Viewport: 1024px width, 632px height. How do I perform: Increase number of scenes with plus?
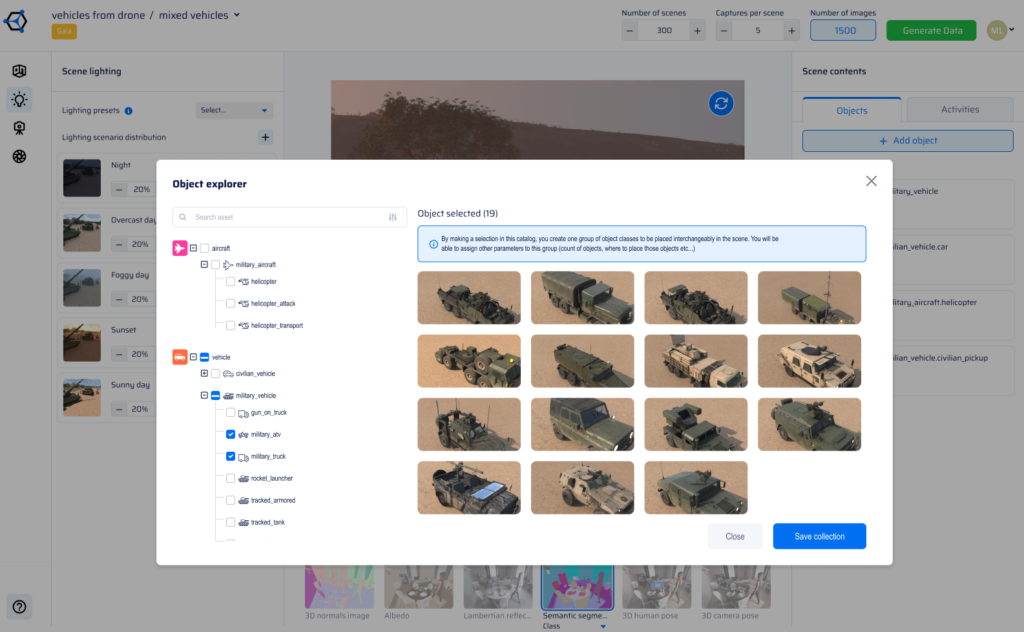click(697, 31)
